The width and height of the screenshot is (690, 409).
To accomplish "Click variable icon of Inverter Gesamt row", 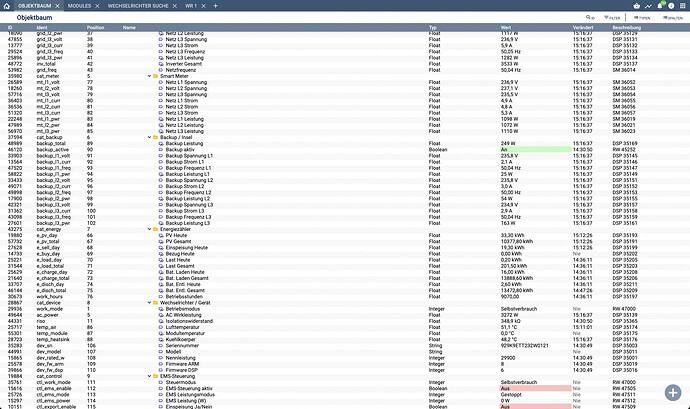I will coord(161,64).
